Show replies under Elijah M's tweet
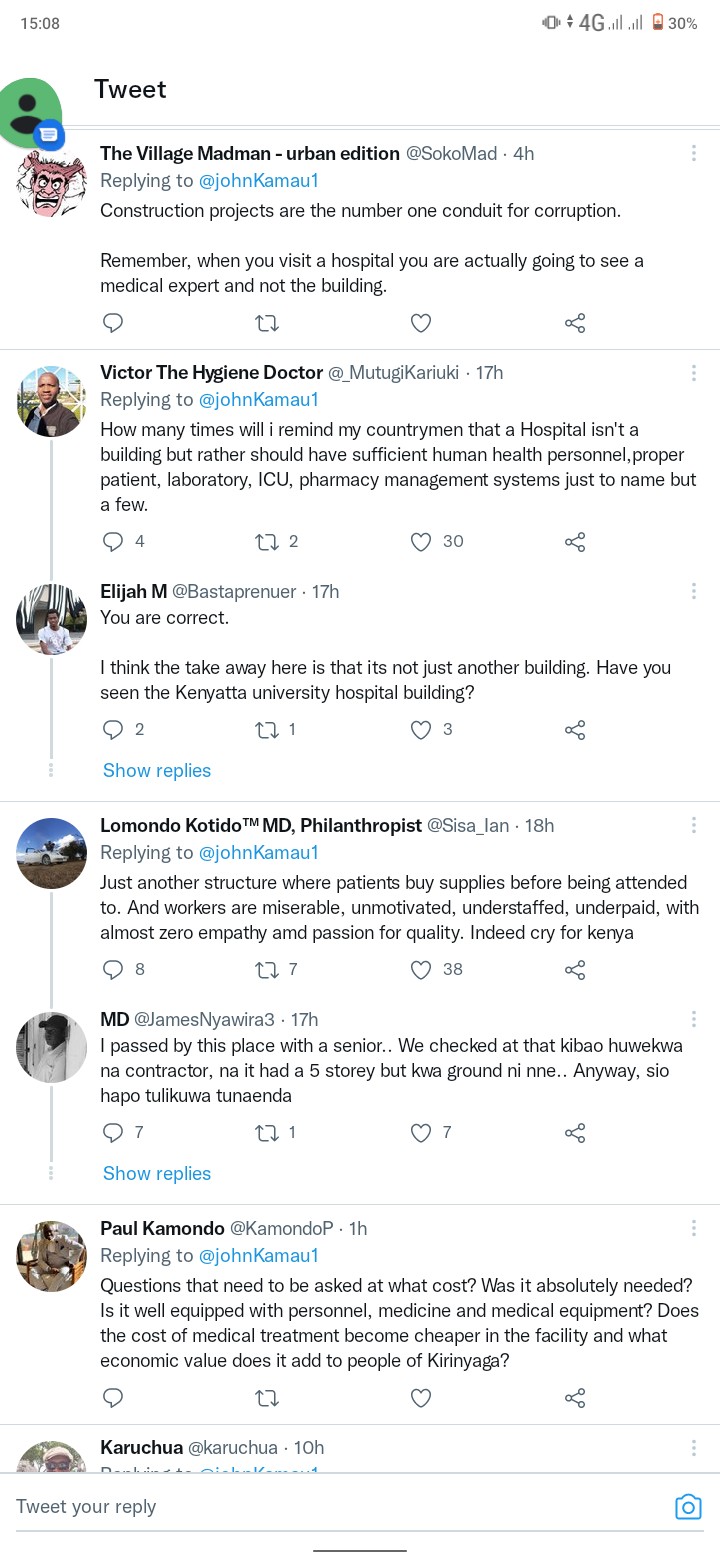The image size is (720, 1560). [157, 771]
